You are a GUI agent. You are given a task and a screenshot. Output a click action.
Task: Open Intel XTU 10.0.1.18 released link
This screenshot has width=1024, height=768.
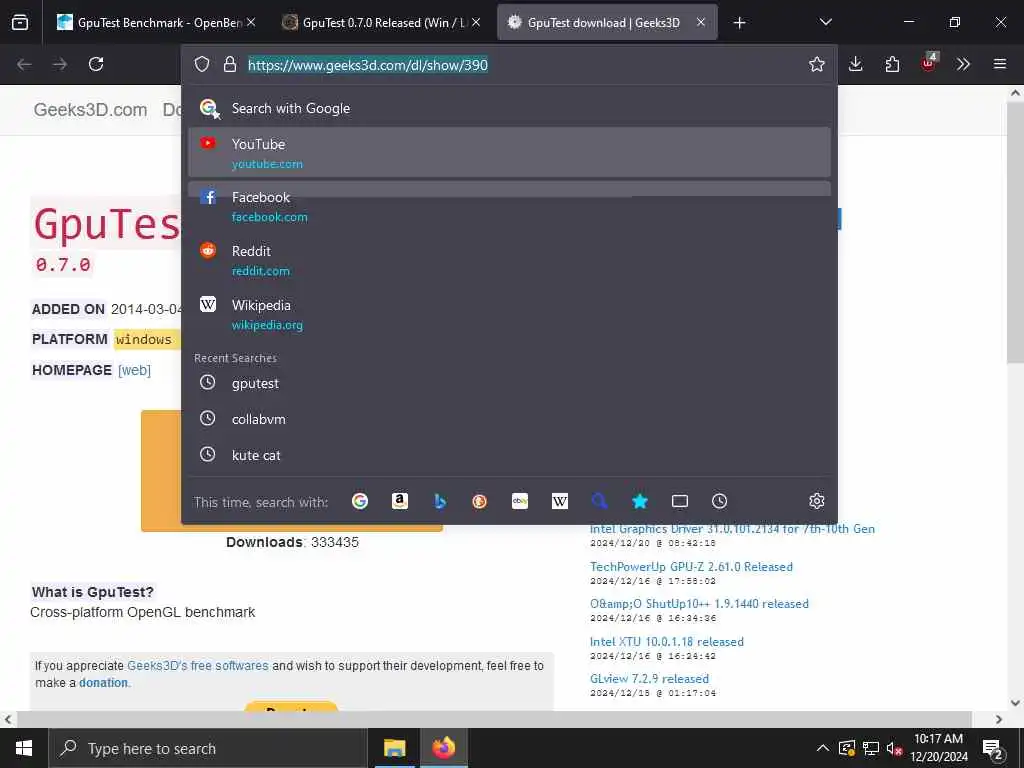pyautogui.click(x=666, y=642)
